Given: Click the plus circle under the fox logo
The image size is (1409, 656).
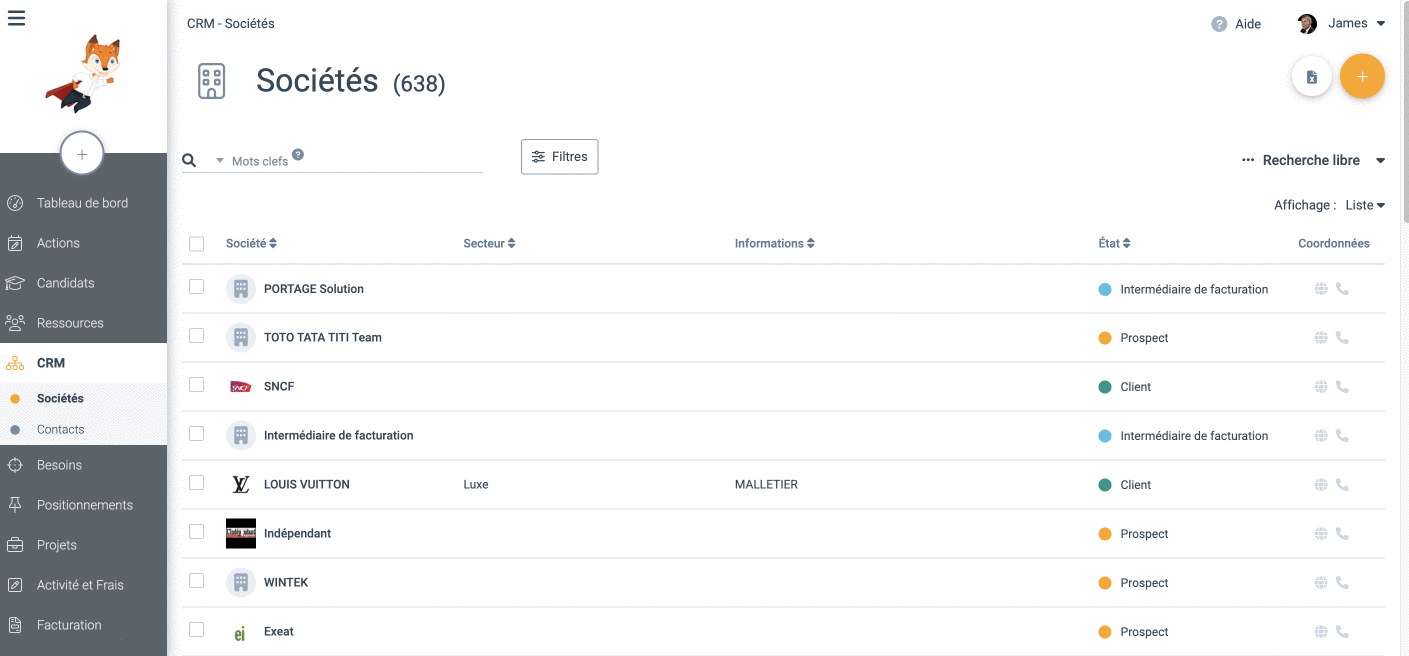Looking at the screenshot, I should click(x=82, y=154).
